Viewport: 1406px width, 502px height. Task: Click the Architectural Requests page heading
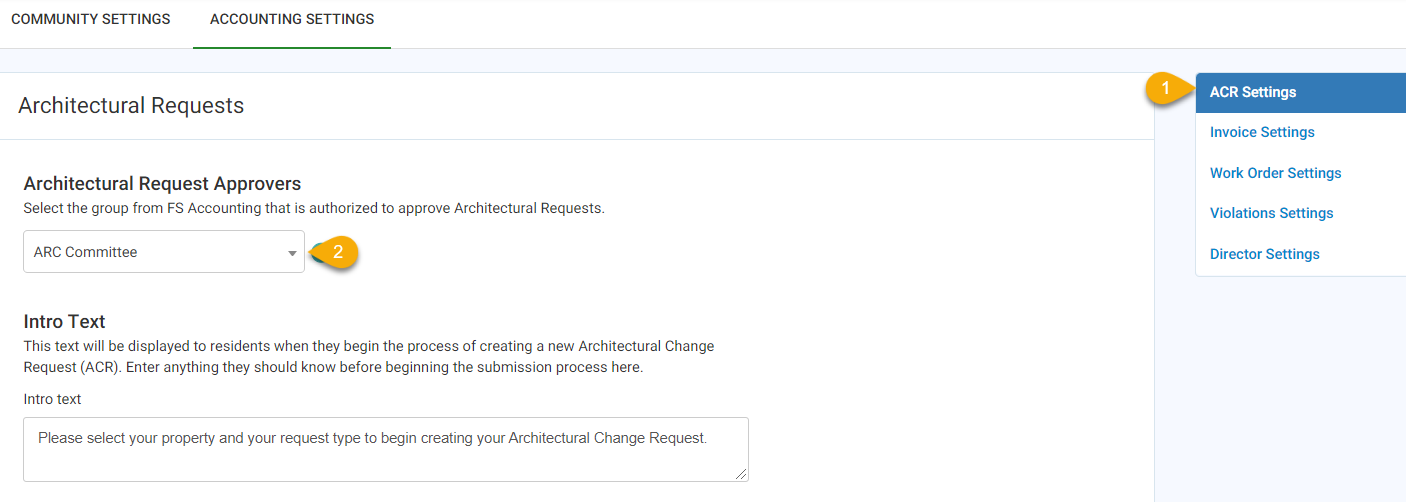(131, 105)
